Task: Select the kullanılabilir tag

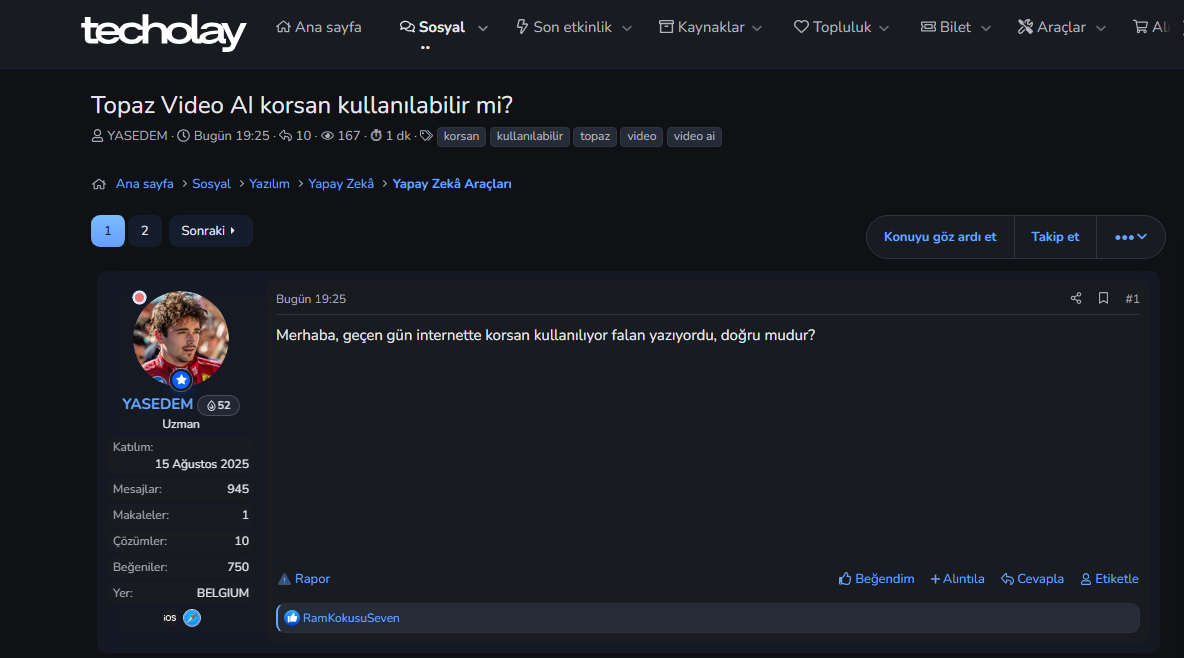Action: pos(529,137)
